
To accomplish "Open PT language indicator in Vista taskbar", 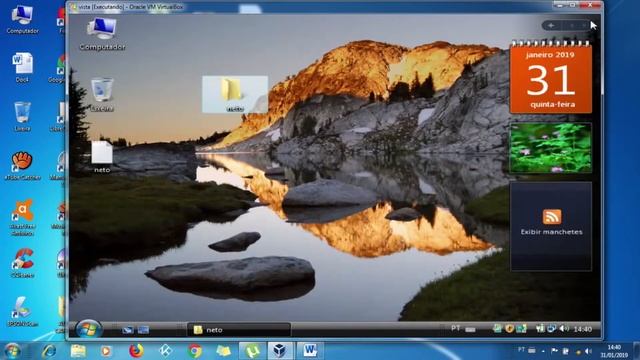I will [x=456, y=329].
